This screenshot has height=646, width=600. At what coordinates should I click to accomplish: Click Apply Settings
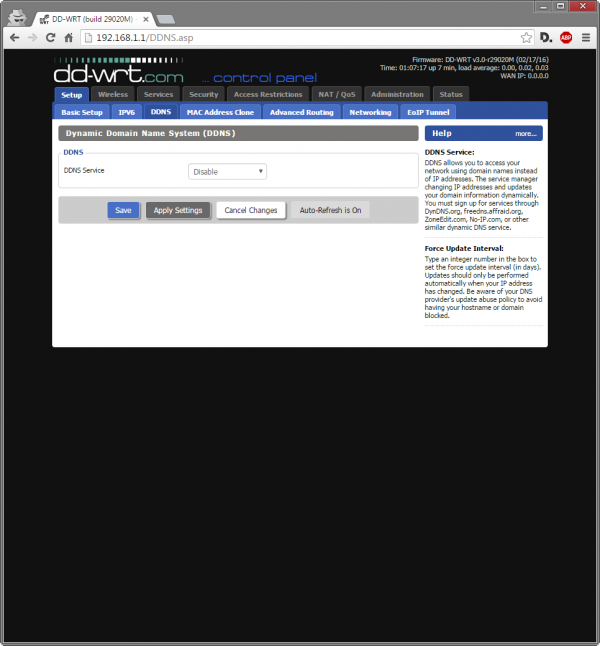click(x=178, y=210)
